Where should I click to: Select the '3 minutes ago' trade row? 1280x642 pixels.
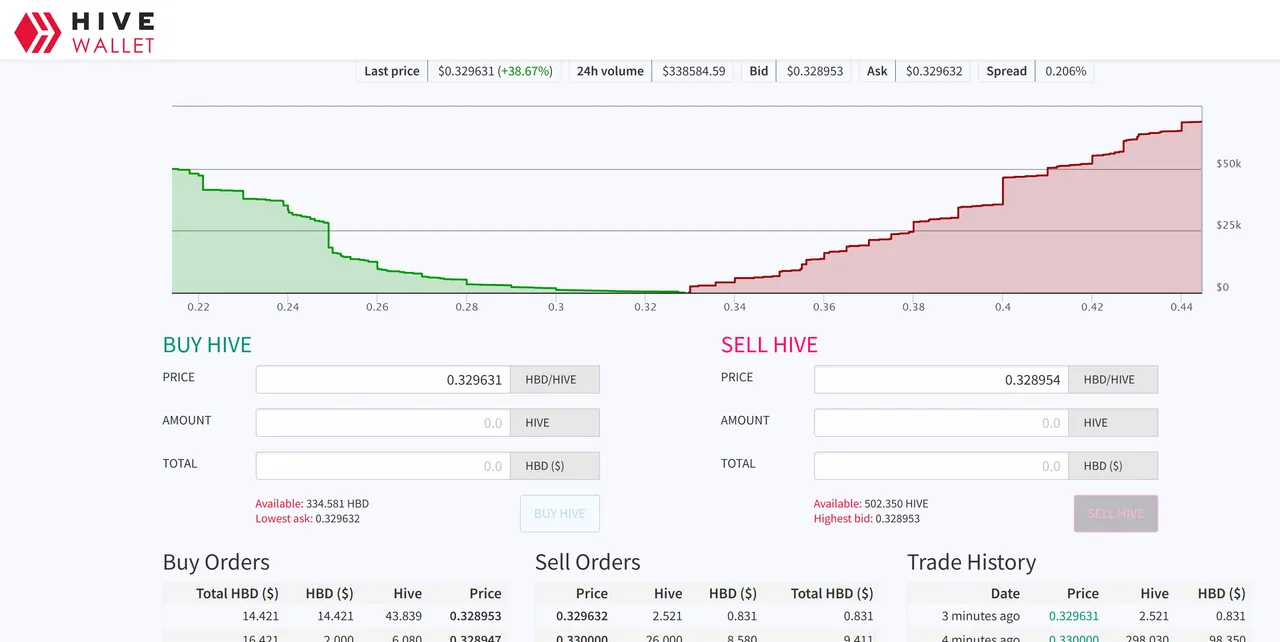(x=1081, y=616)
